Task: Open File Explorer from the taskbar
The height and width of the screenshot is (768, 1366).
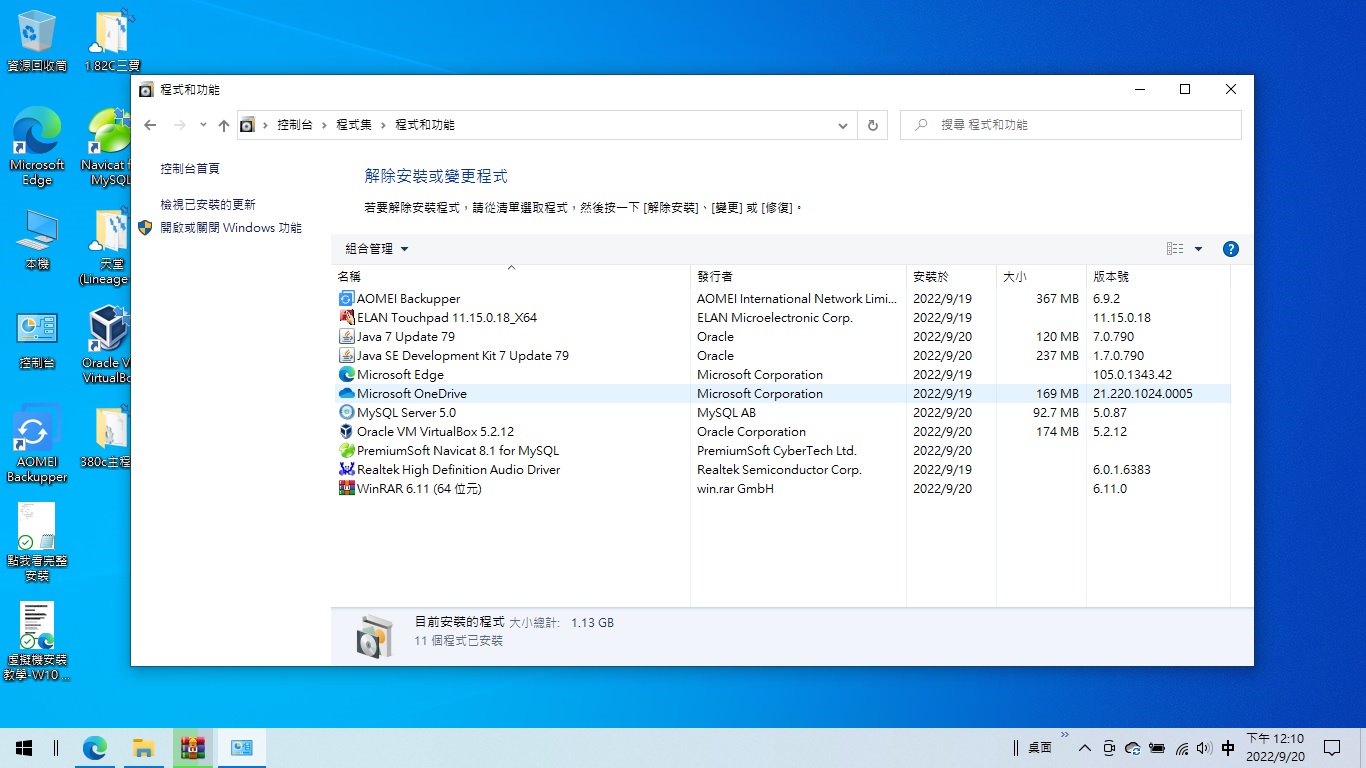Action: coord(144,747)
